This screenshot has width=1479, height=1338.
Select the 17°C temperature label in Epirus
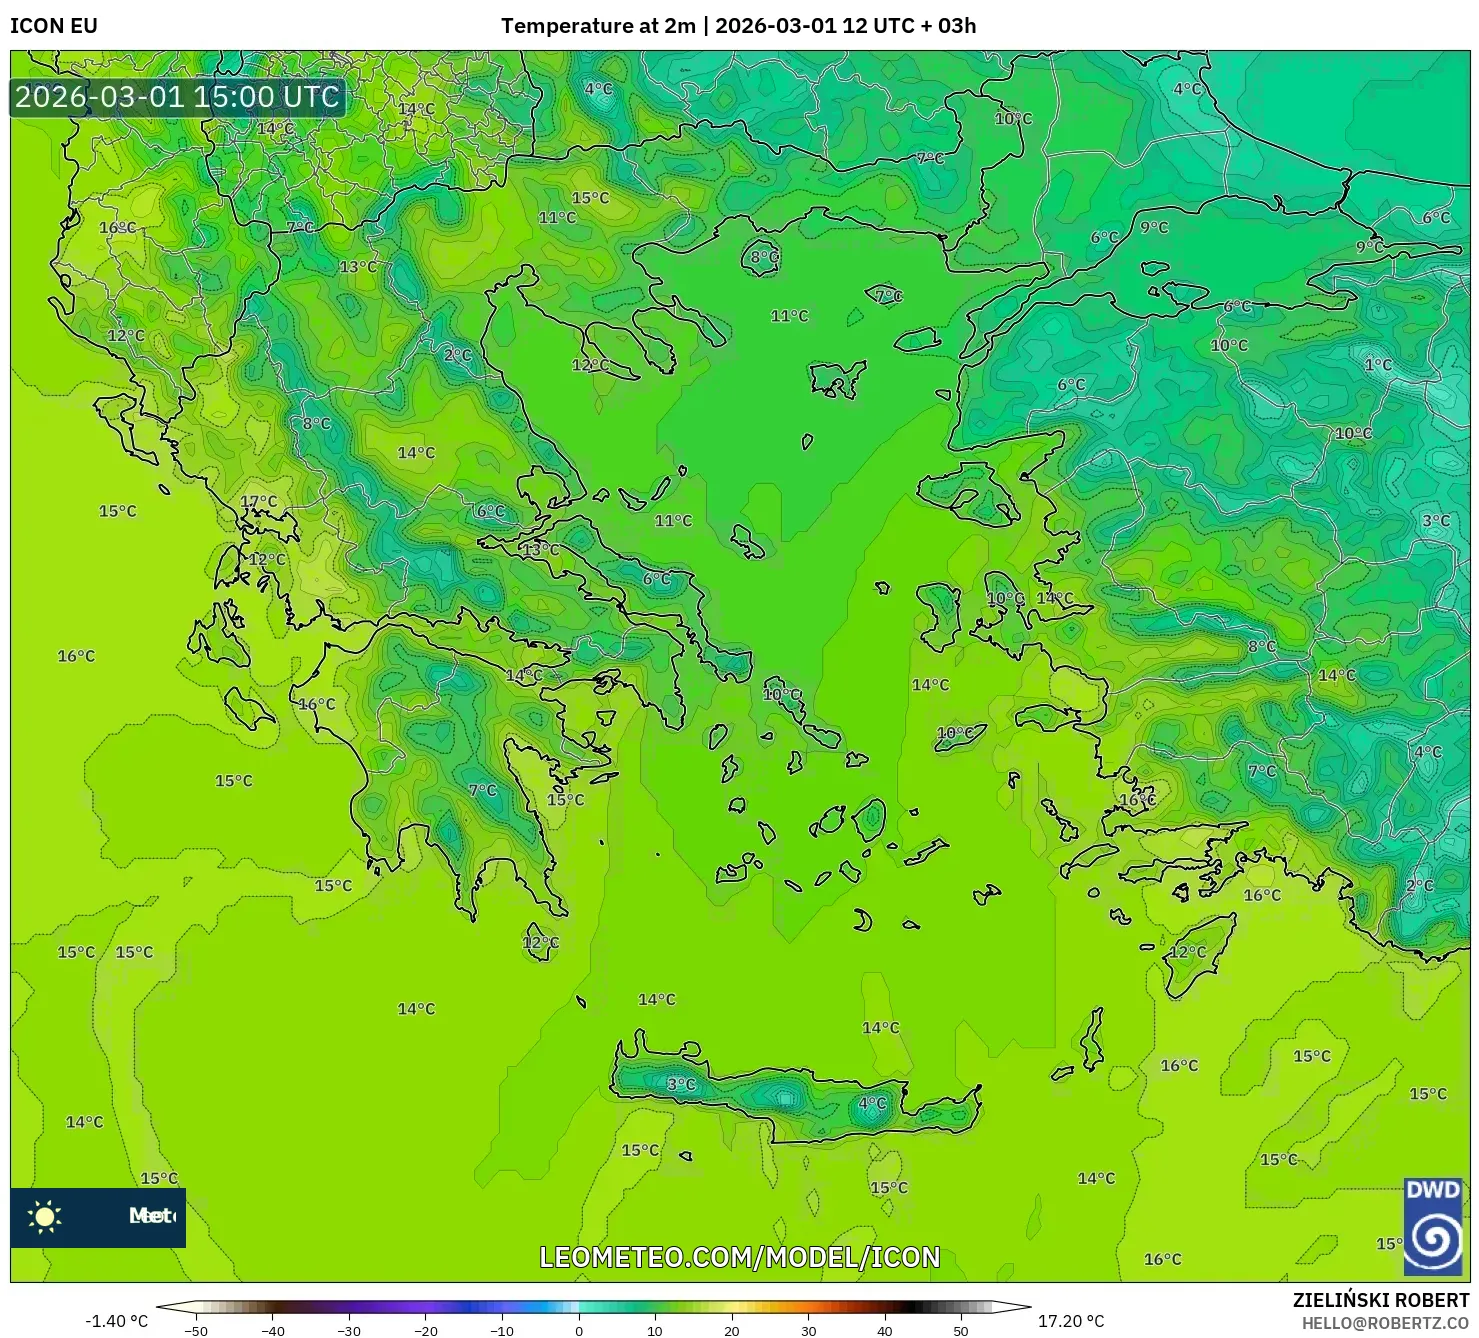[259, 499]
